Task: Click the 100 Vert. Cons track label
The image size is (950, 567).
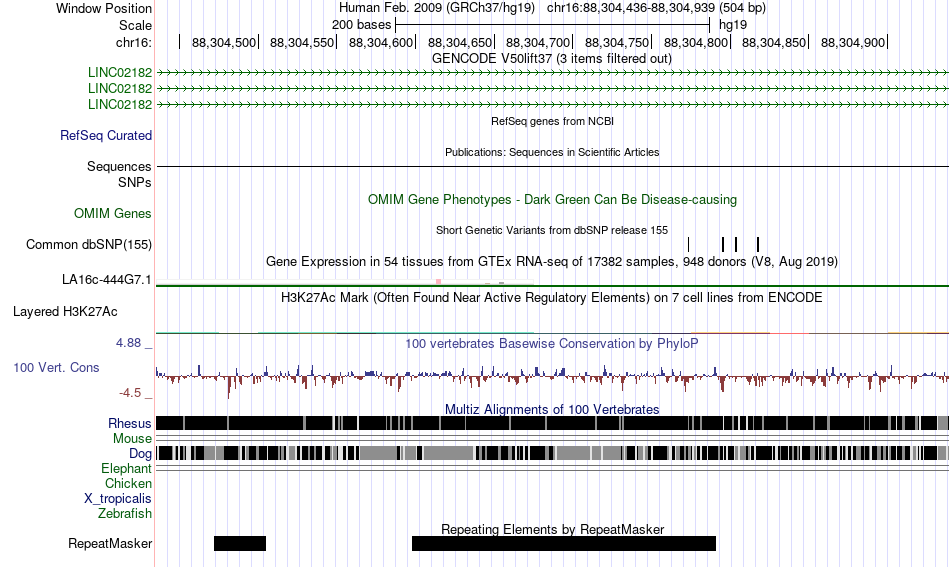Action: coord(56,368)
